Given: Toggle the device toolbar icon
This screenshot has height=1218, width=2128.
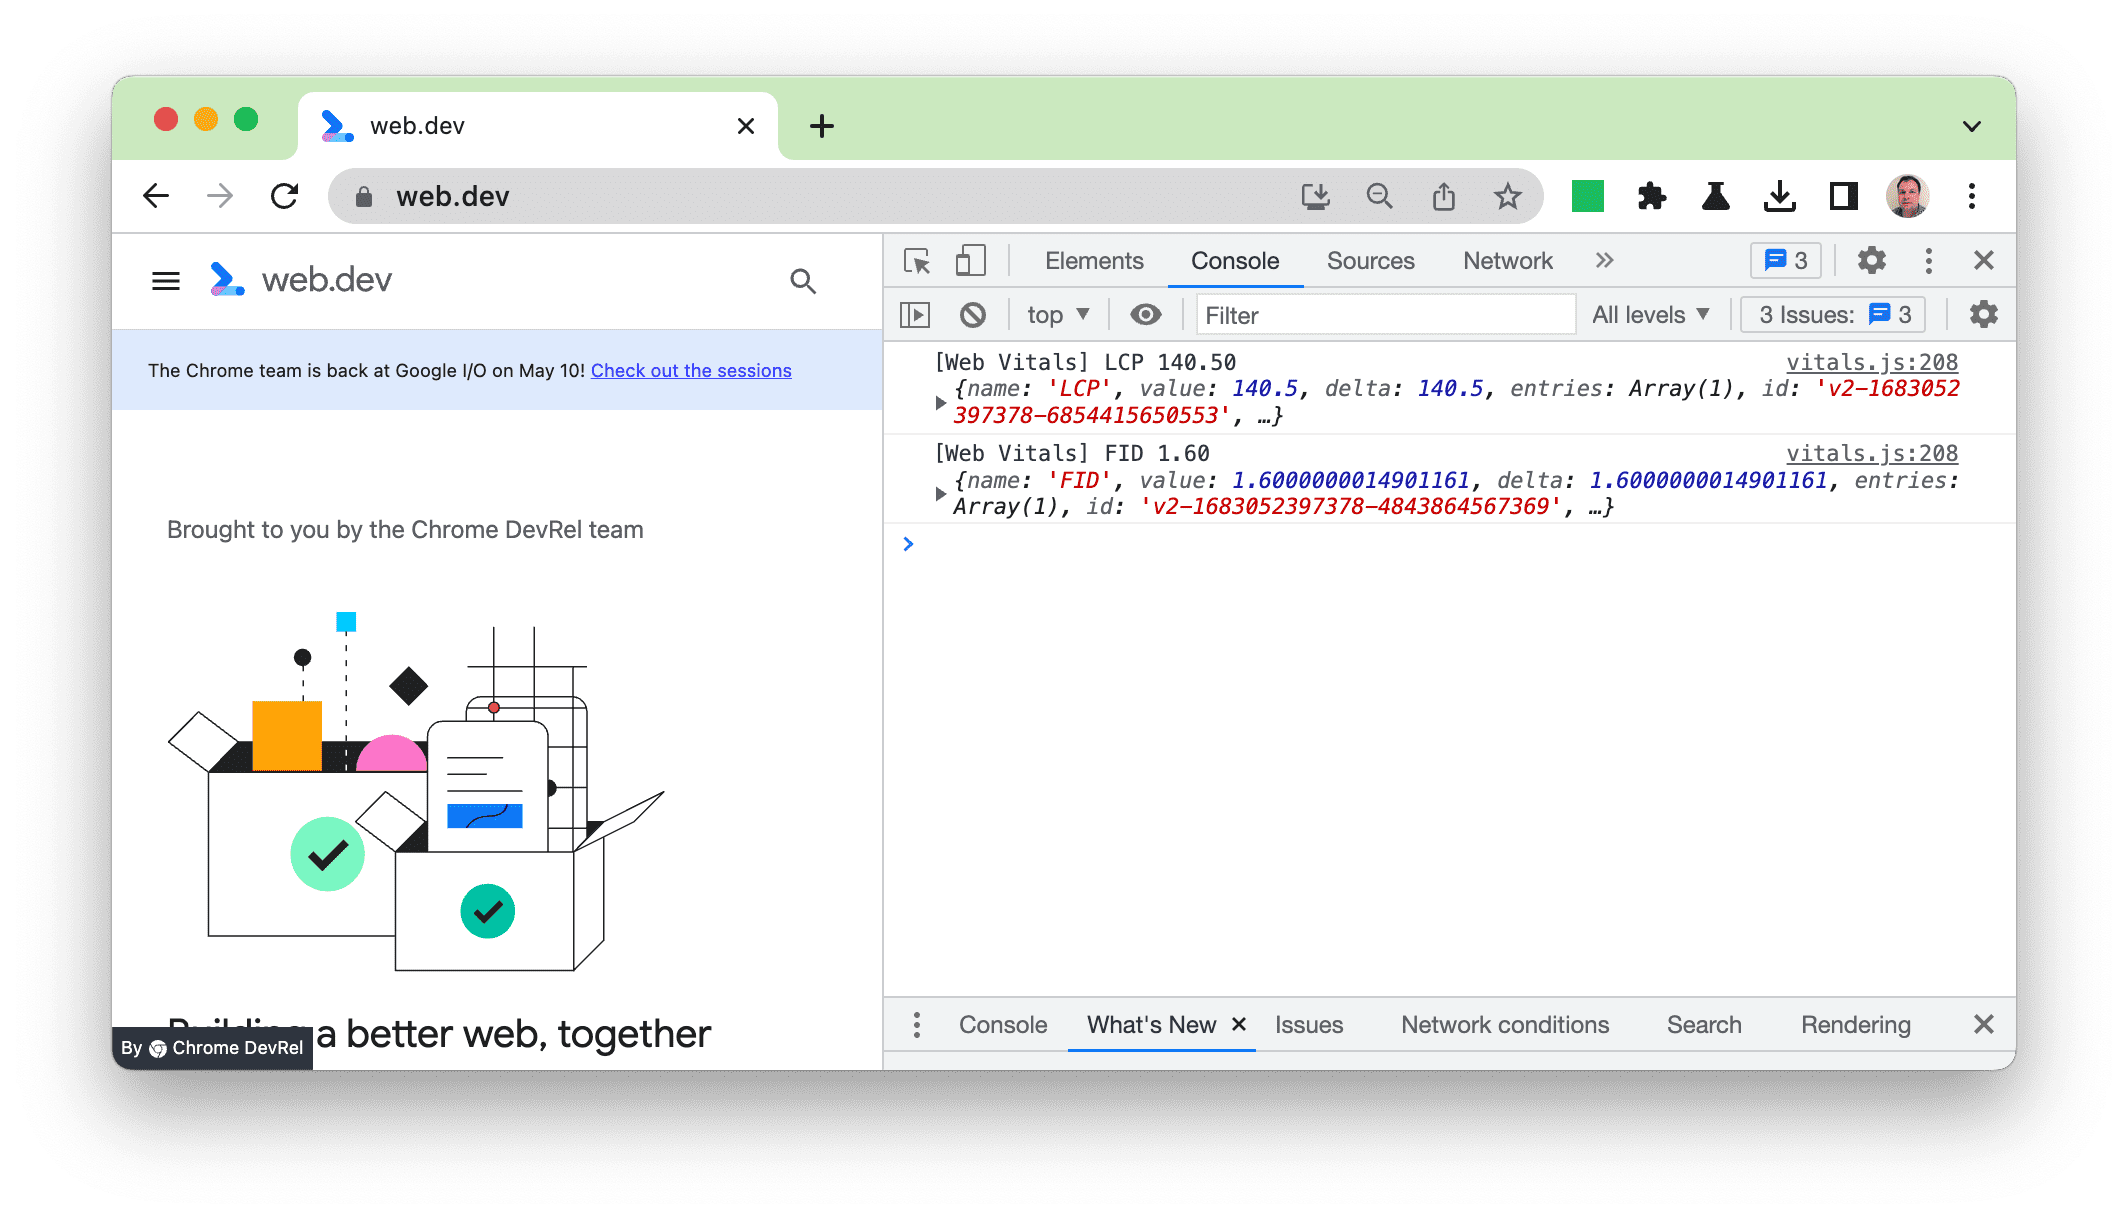Looking at the screenshot, I should 970,262.
